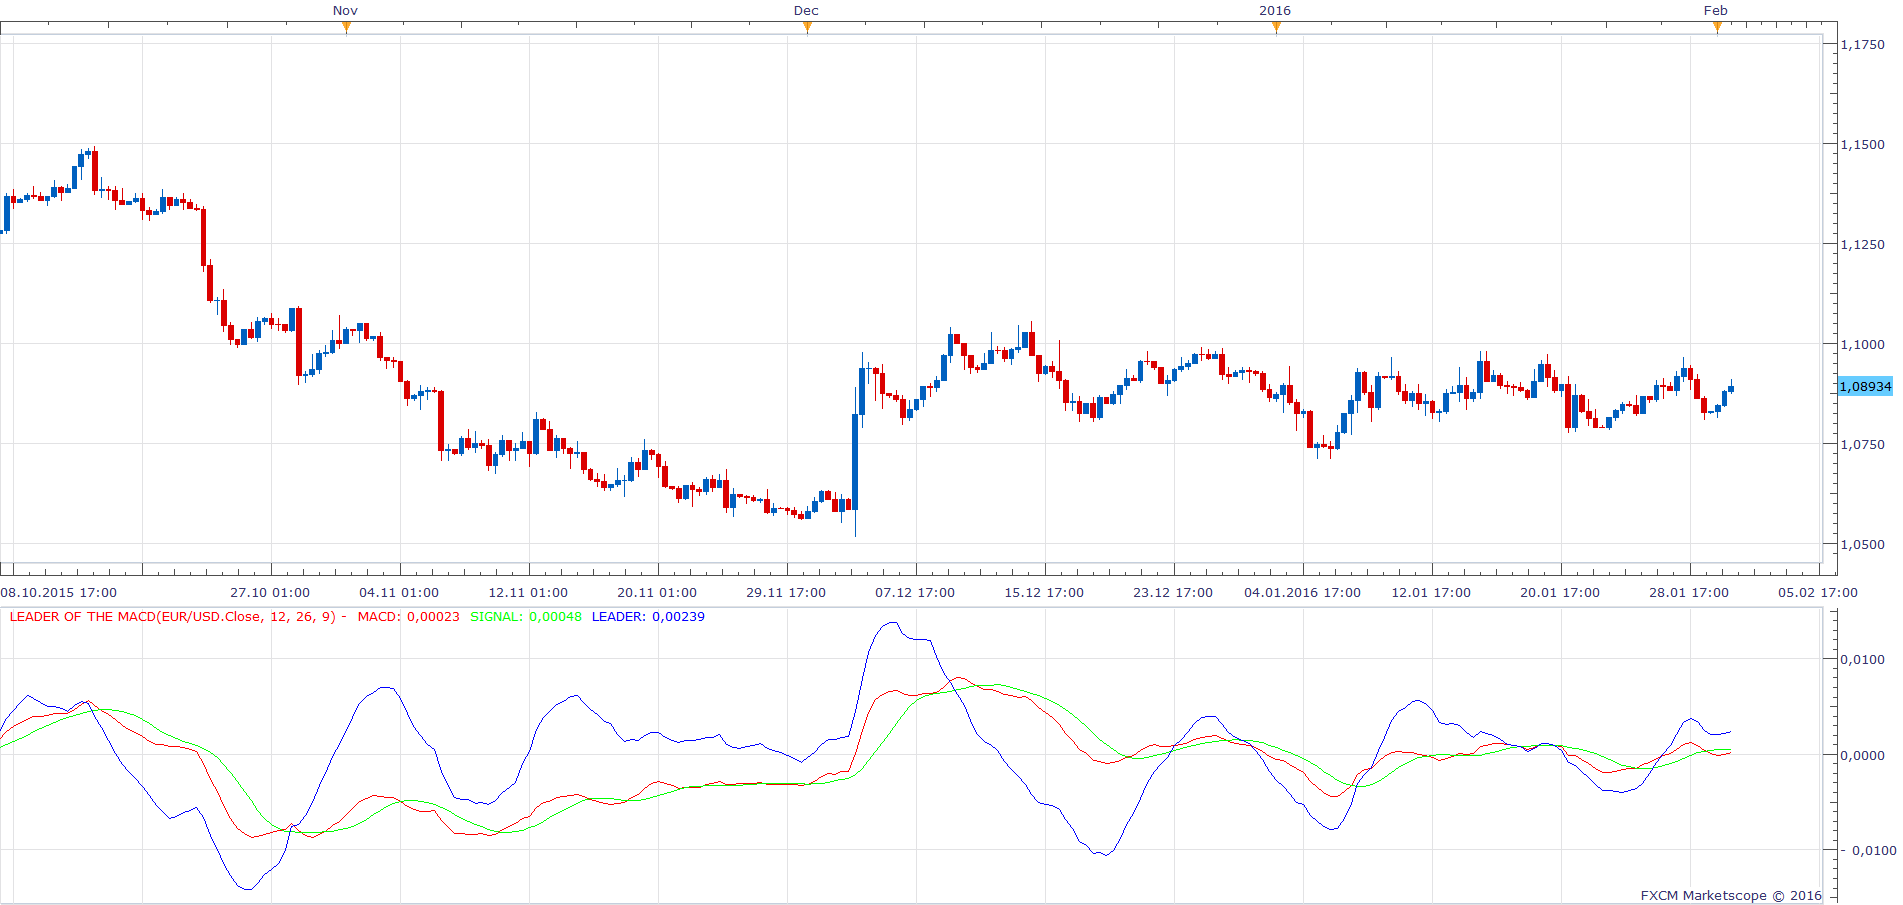Click the Dec month marker triangle
The width and height of the screenshot is (1903, 905).
tap(807, 28)
